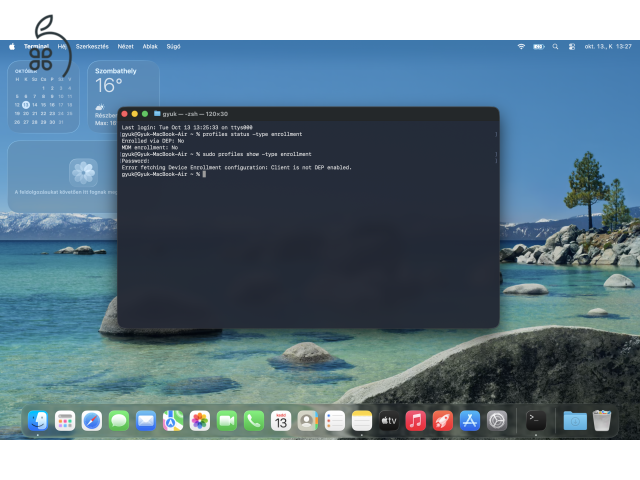640x480 pixels.
Task: Open the Ablak menu
Action: (x=150, y=47)
